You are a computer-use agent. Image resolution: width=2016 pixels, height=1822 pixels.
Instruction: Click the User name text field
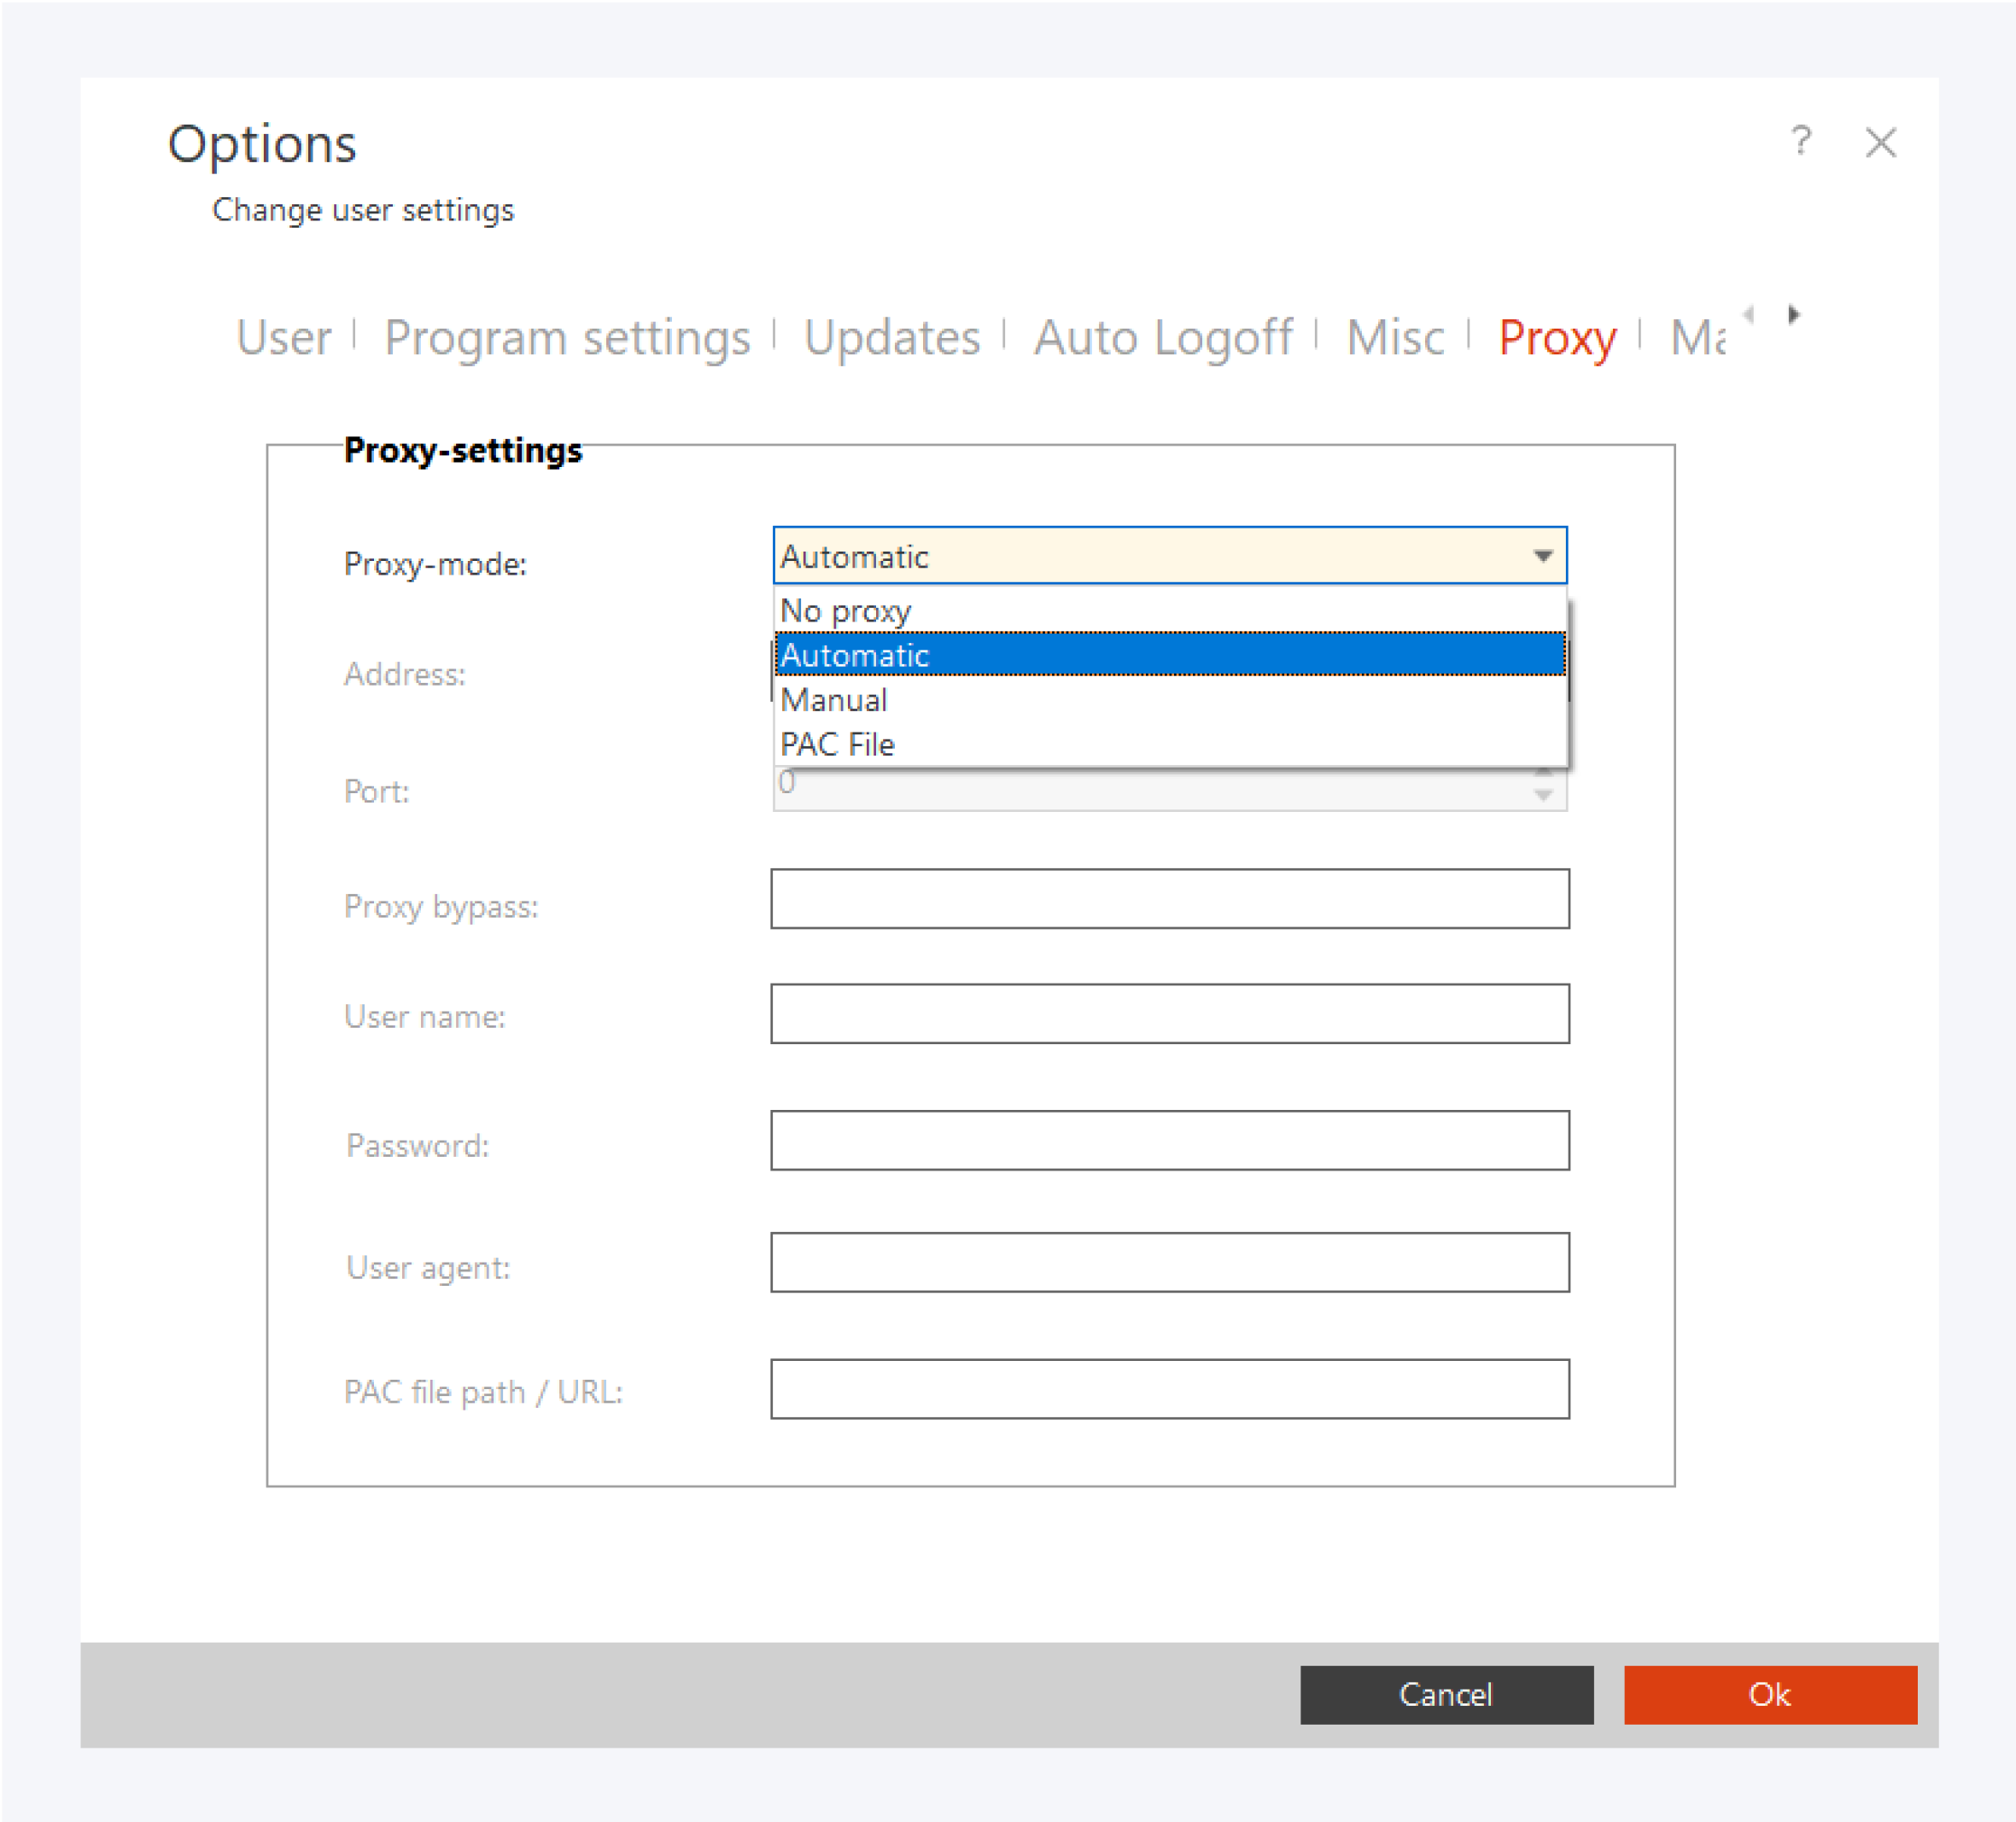pyautogui.click(x=1168, y=1013)
